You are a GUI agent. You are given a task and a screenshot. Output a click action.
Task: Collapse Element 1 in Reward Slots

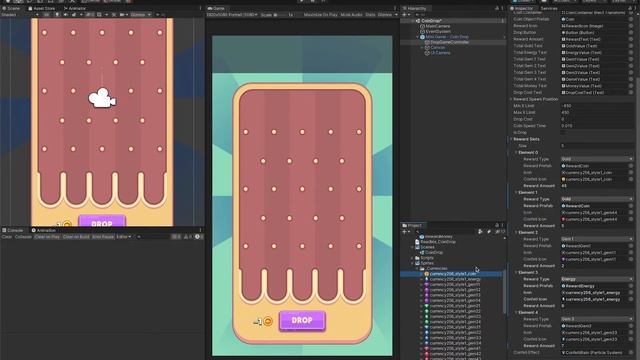(x=516, y=192)
